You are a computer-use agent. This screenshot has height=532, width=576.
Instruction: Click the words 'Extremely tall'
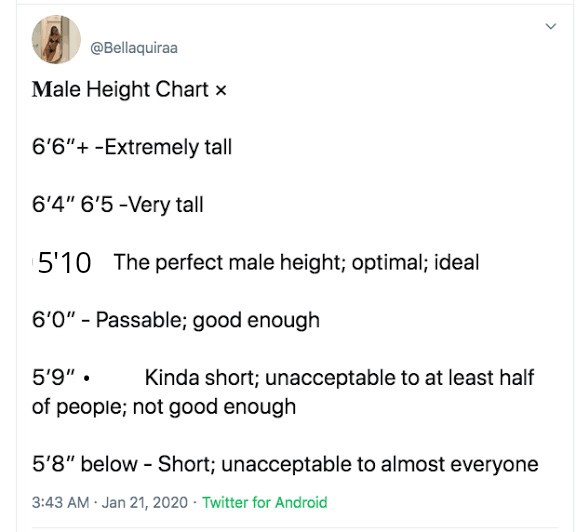pyautogui.click(x=168, y=147)
